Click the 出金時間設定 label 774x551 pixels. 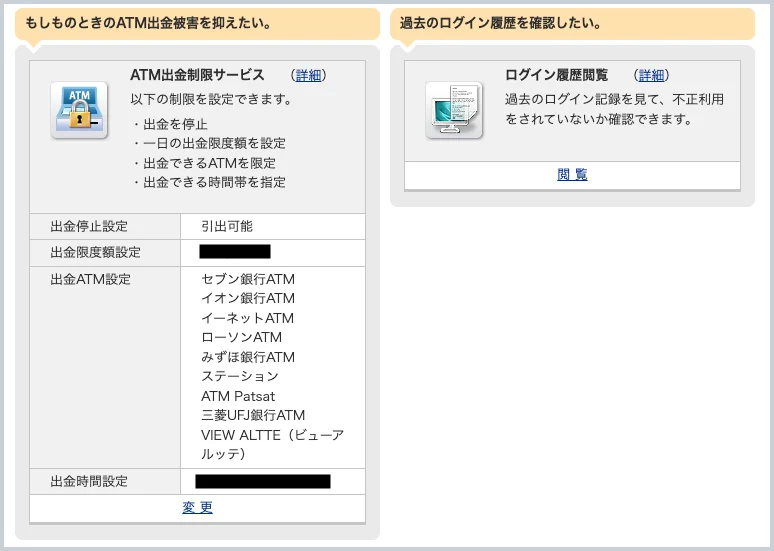pyautogui.click(x=89, y=481)
